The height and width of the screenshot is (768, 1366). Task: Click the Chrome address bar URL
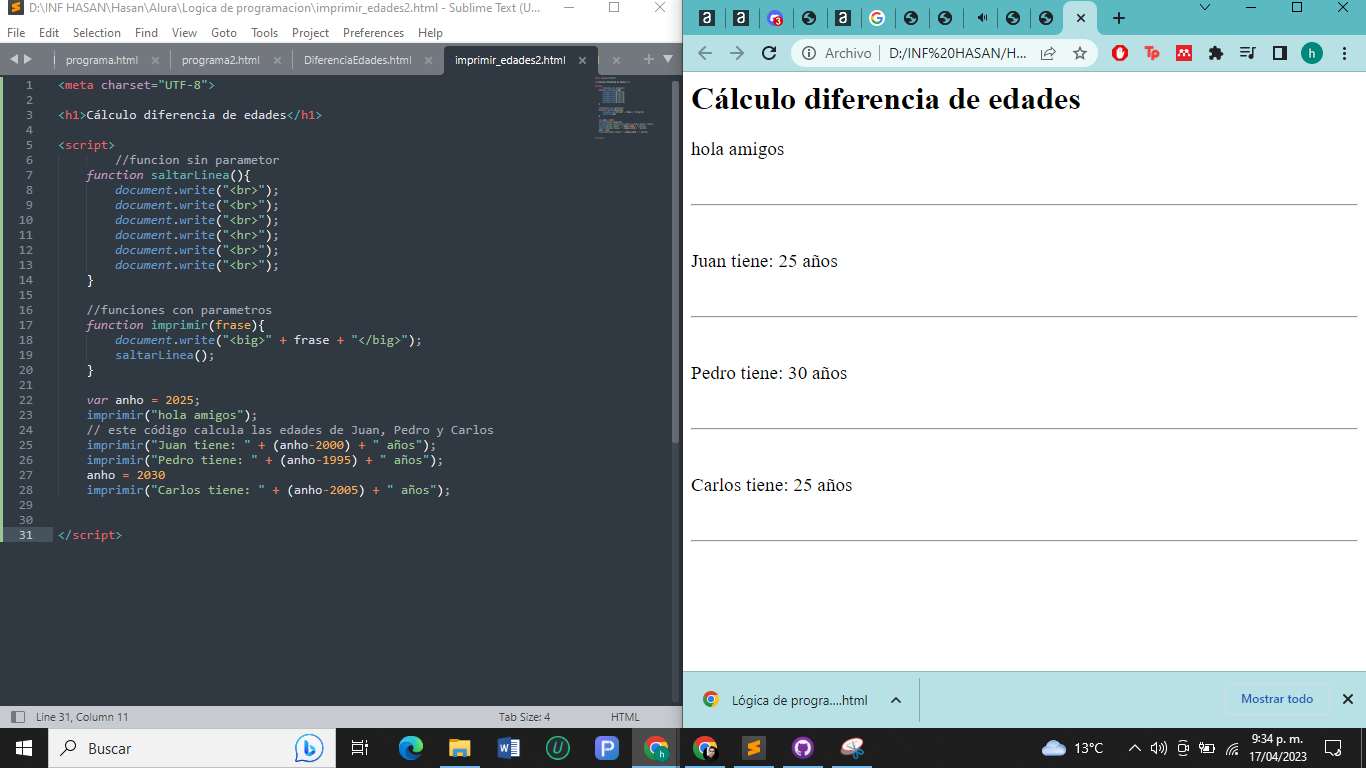pyautogui.click(x=958, y=53)
